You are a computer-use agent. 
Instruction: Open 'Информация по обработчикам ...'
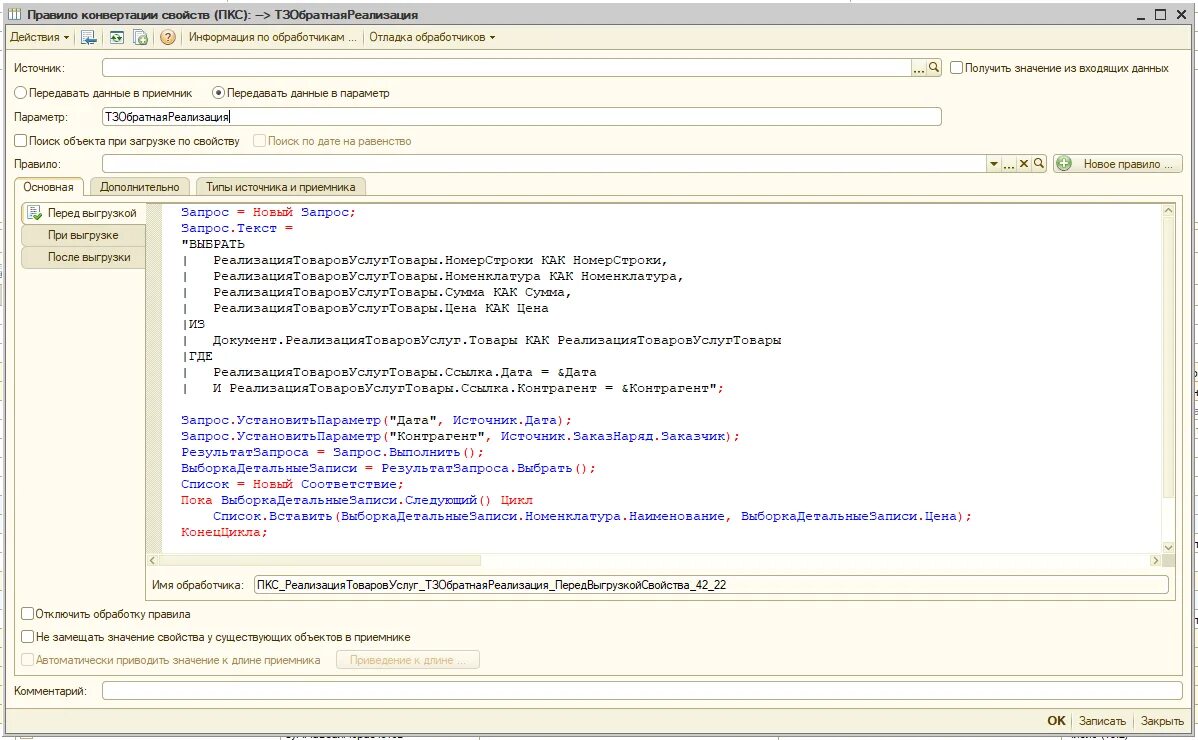pyautogui.click(x=272, y=37)
